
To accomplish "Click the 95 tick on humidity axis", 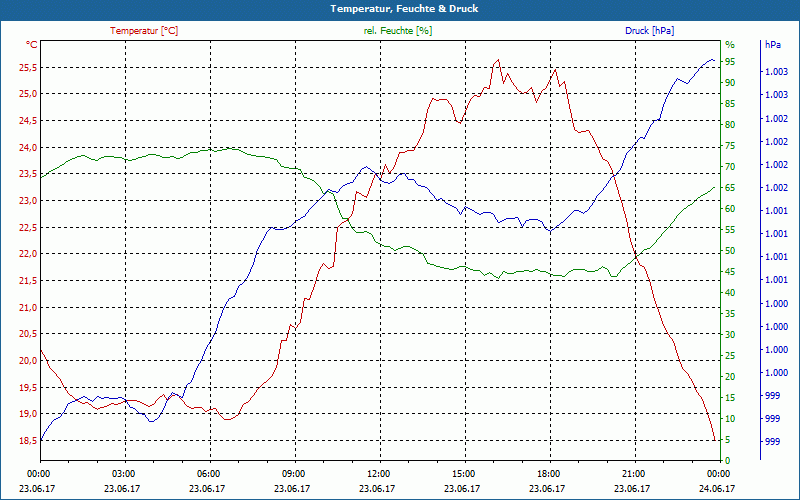I will tap(730, 62).
